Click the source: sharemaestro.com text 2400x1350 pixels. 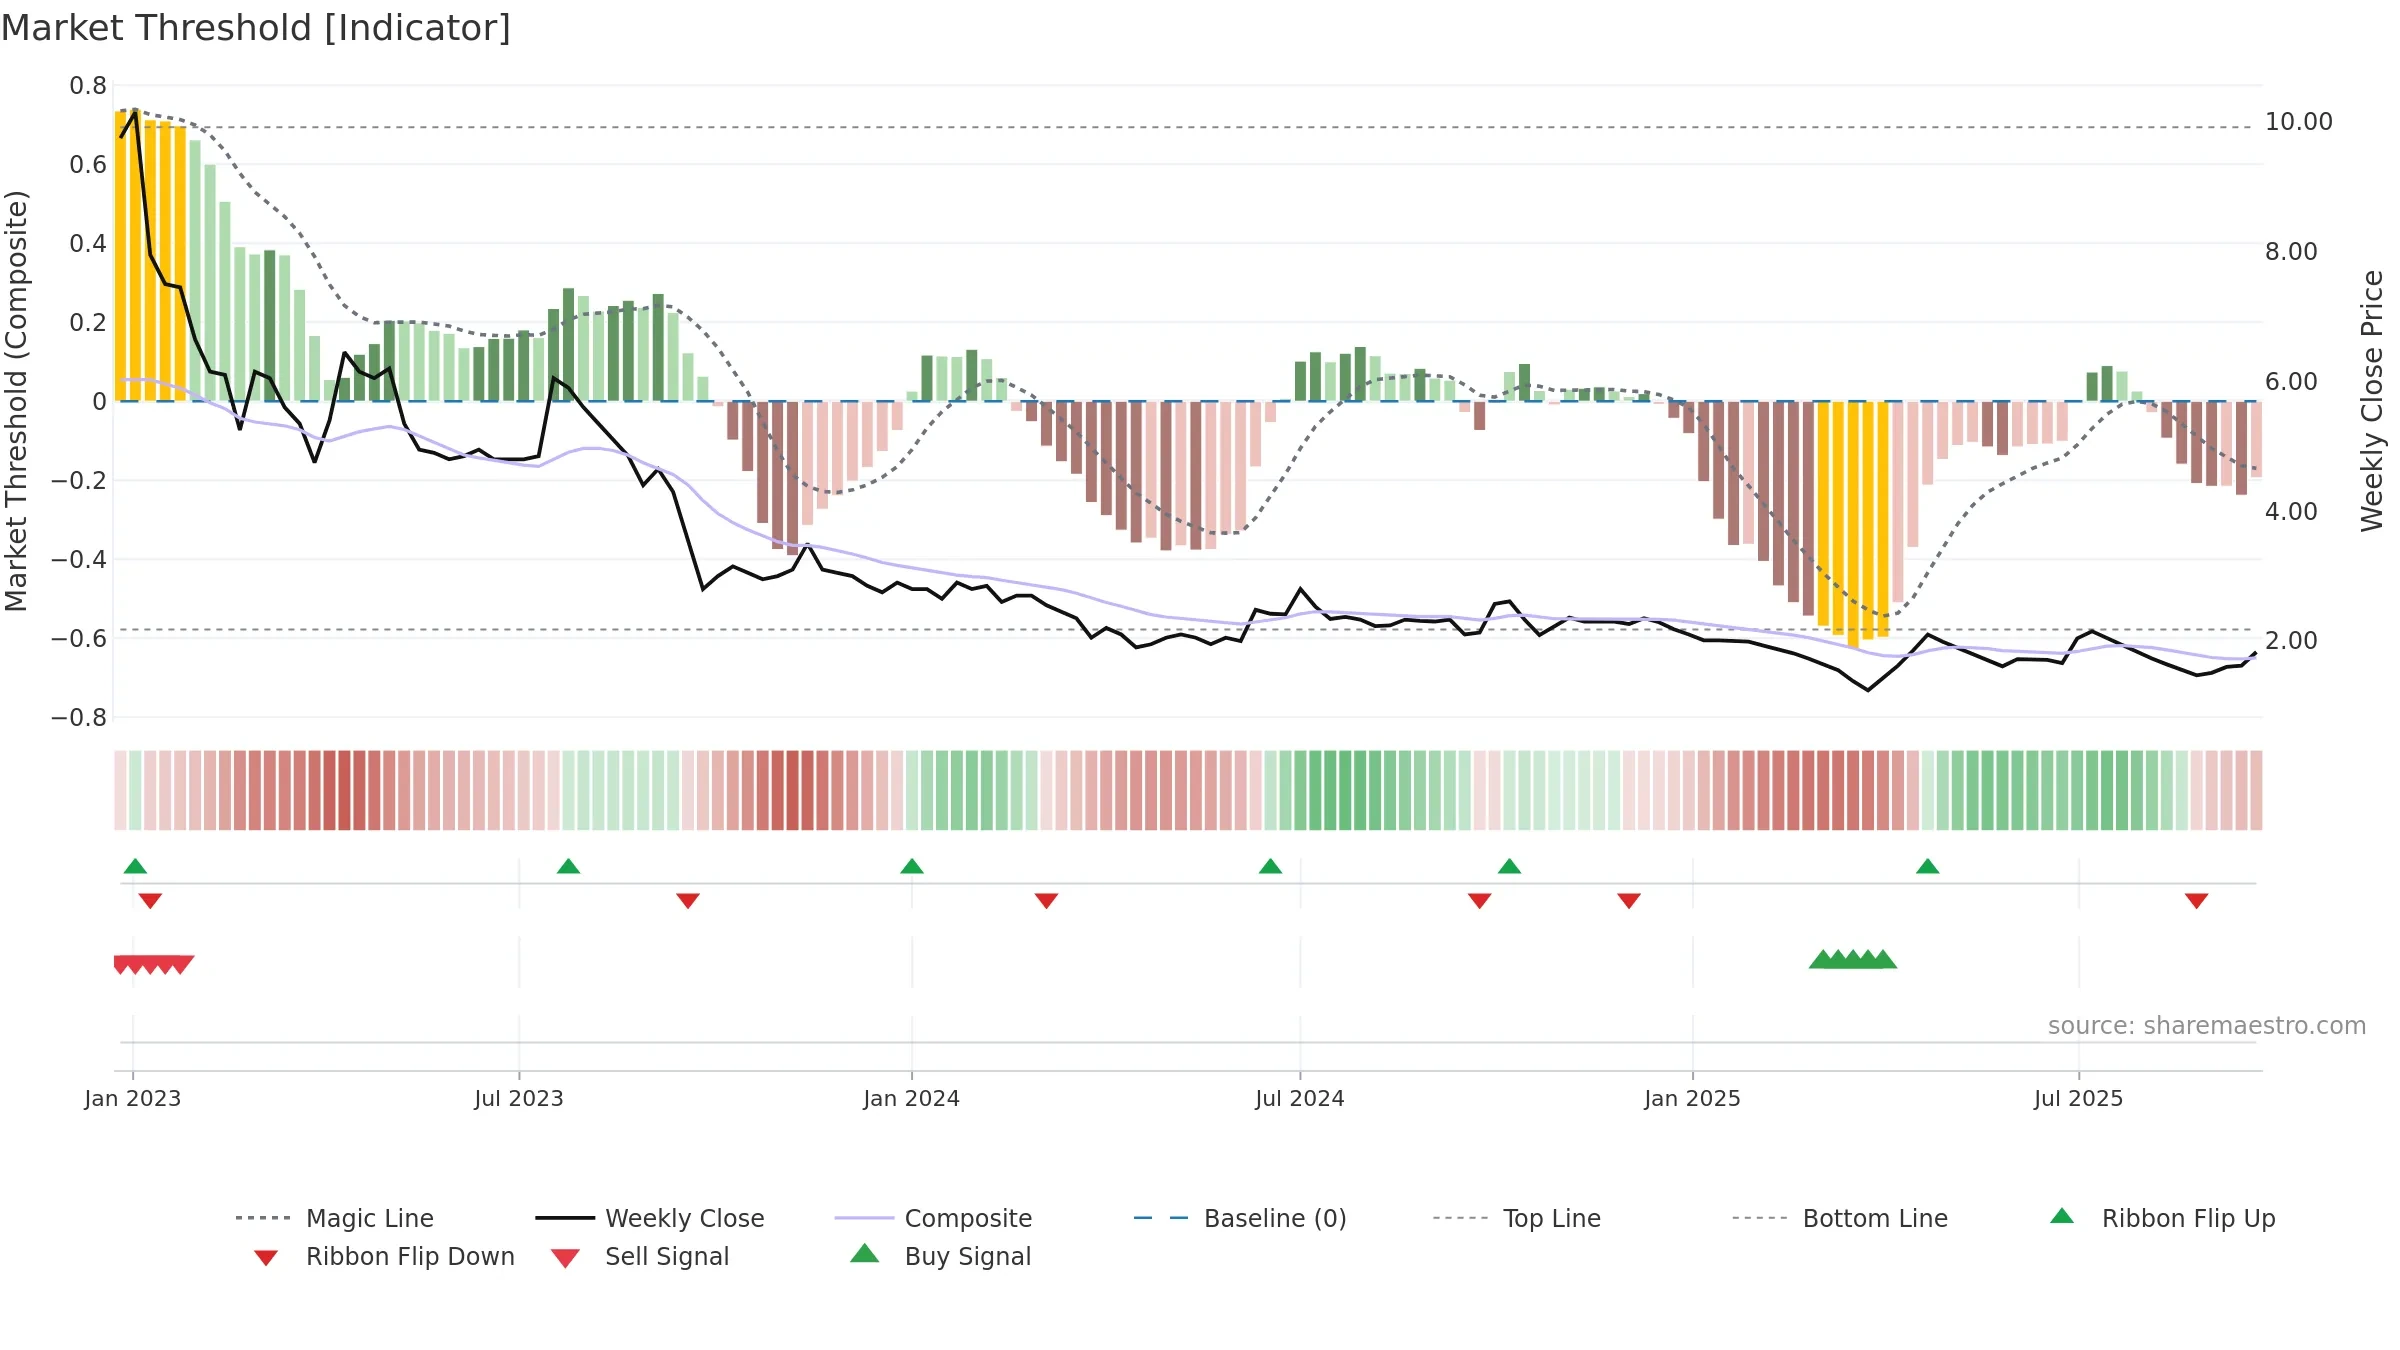[x=2207, y=1026]
